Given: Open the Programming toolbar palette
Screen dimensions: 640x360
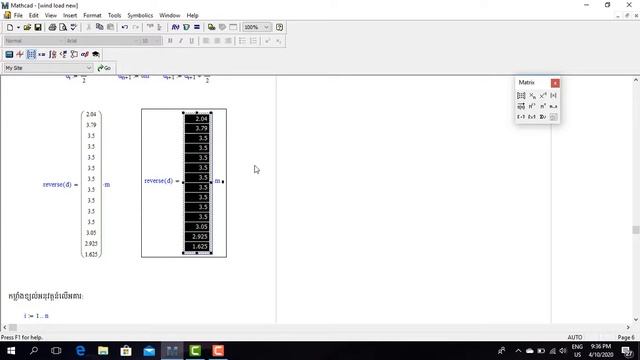Looking at the screenshot, I should coord(74,54).
